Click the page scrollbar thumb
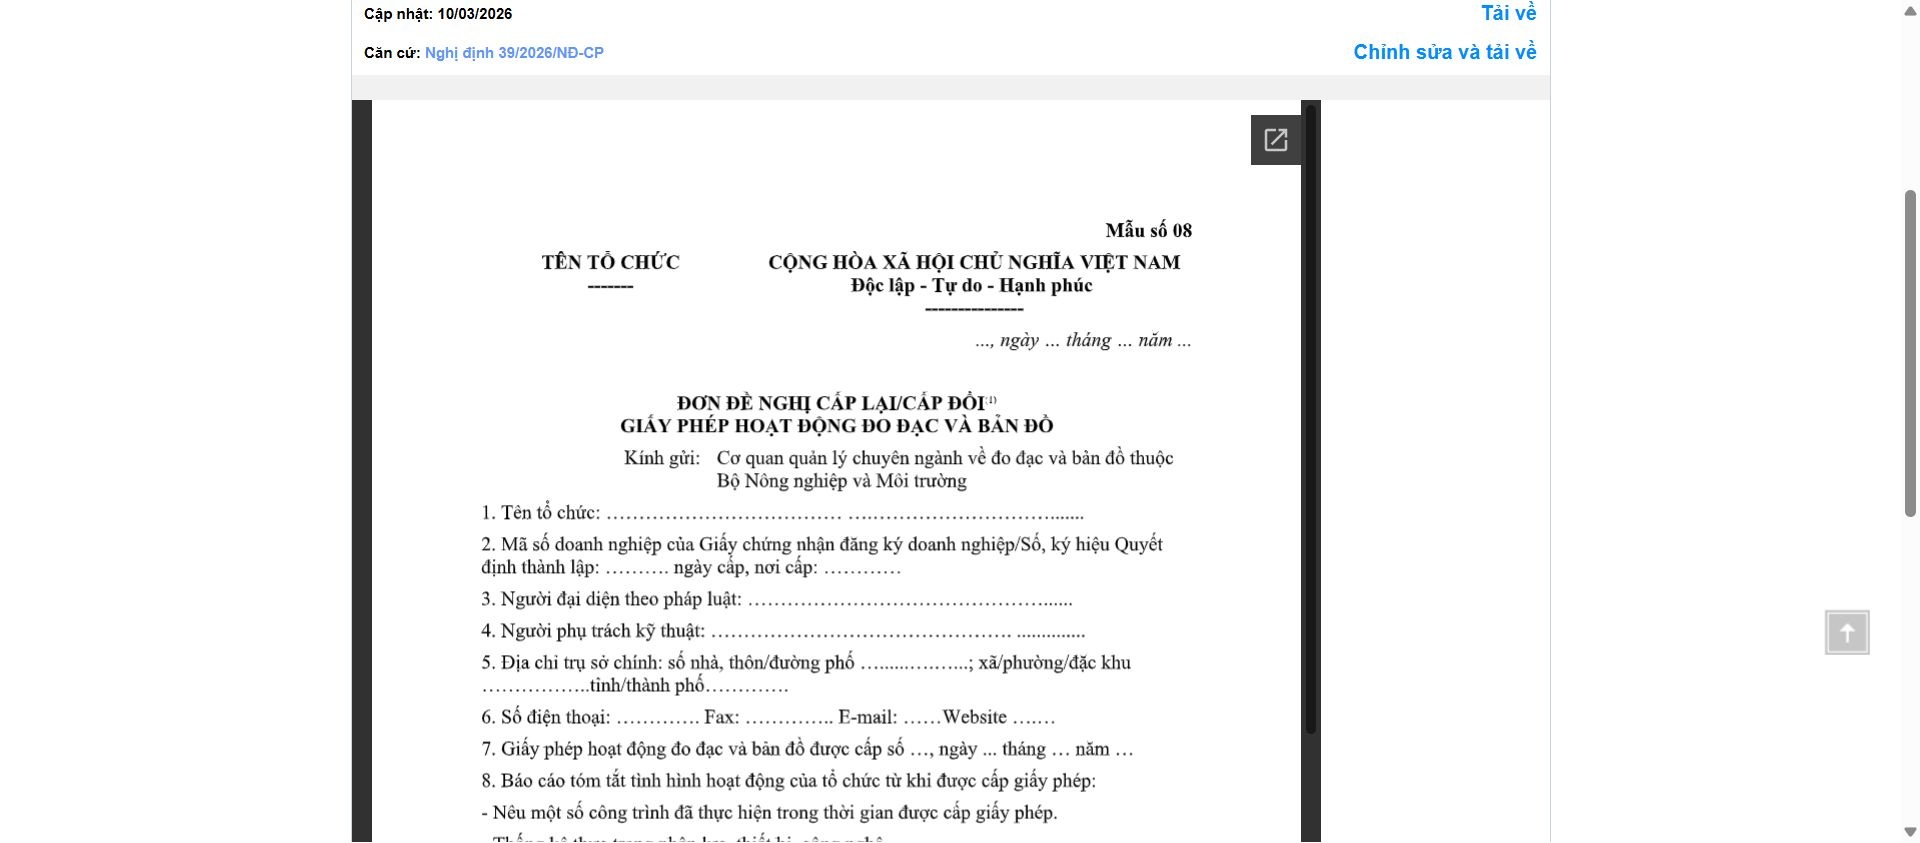The width and height of the screenshot is (1920, 843). point(1910,352)
